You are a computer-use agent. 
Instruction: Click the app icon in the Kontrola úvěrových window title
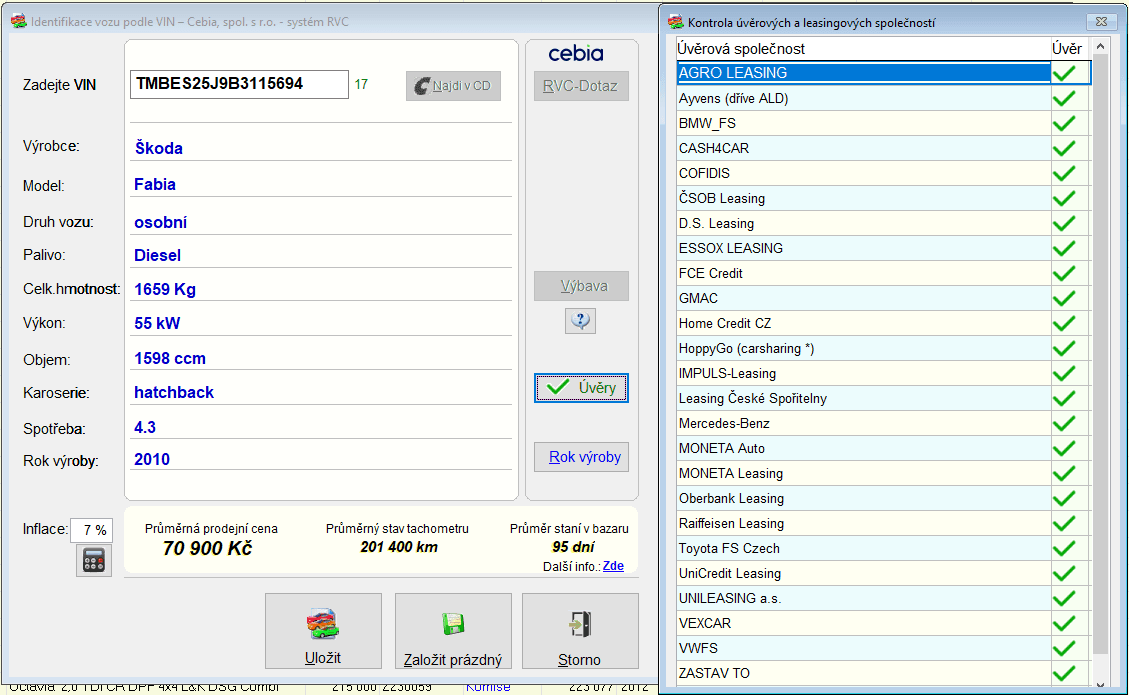point(675,22)
